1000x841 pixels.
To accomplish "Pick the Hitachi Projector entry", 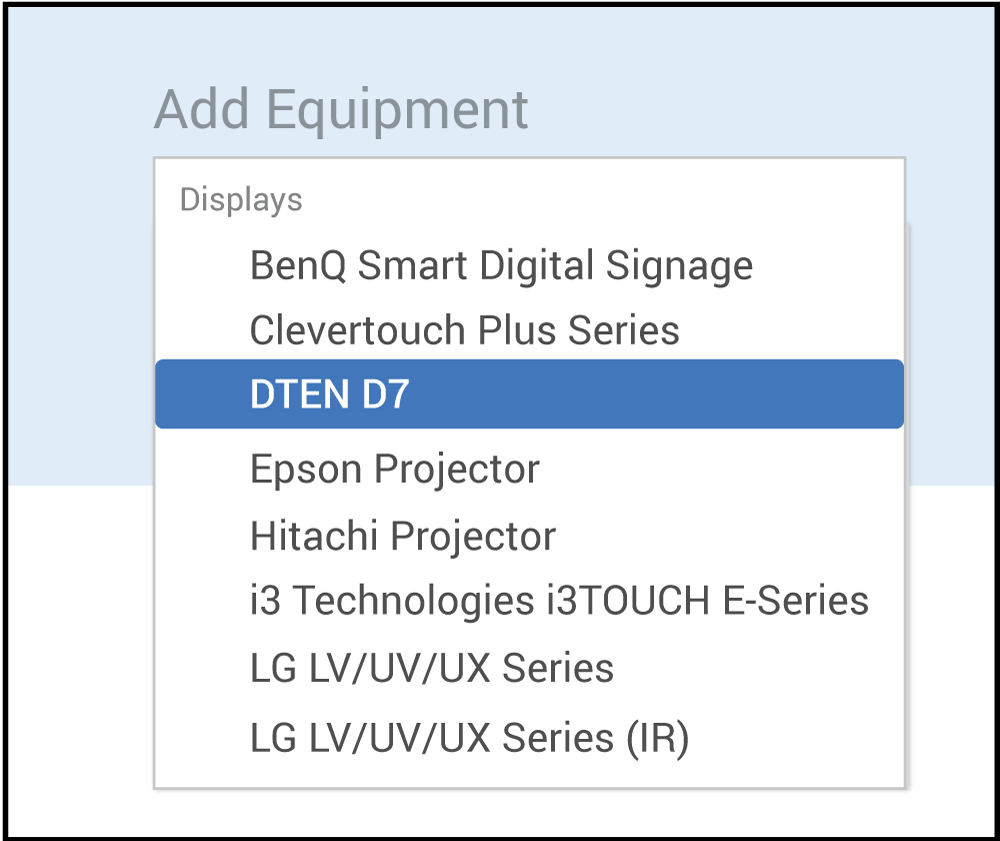I will (x=403, y=536).
